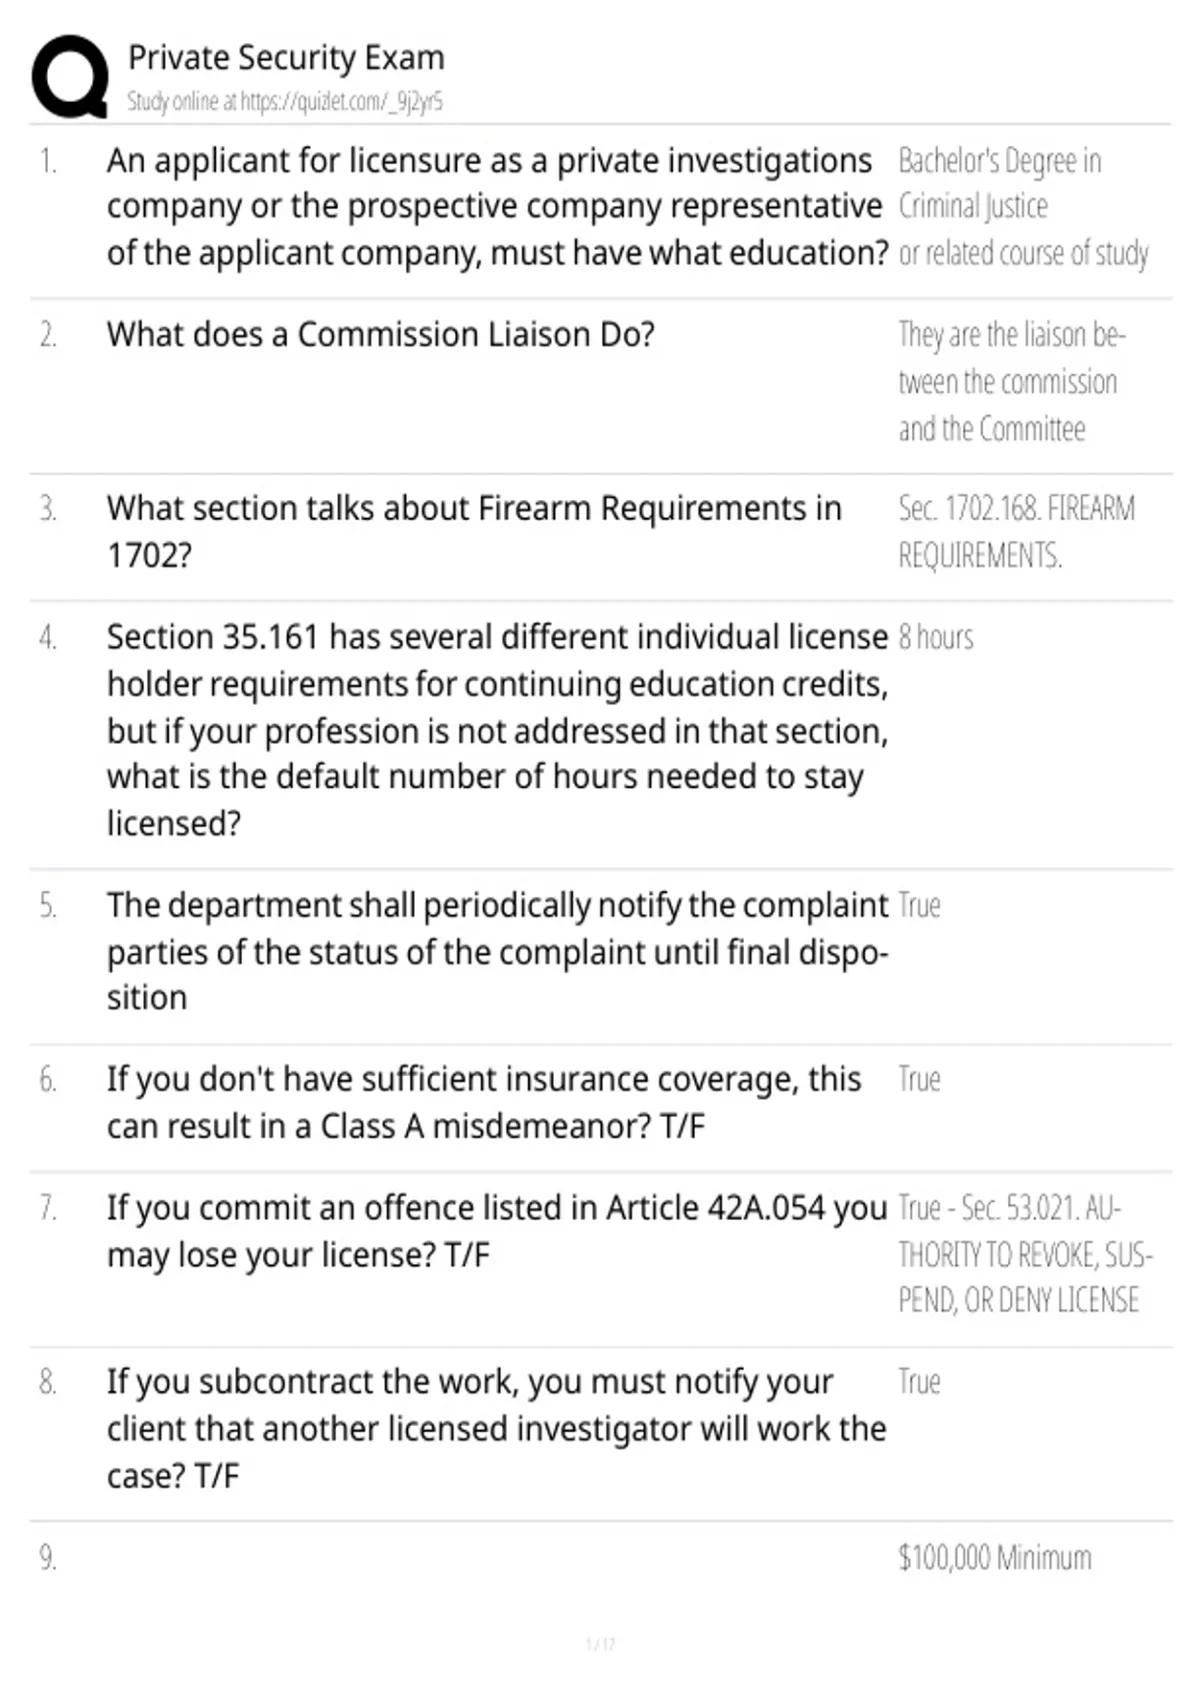
Task: Click True answer for question 6
Action: coord(919,1079)
